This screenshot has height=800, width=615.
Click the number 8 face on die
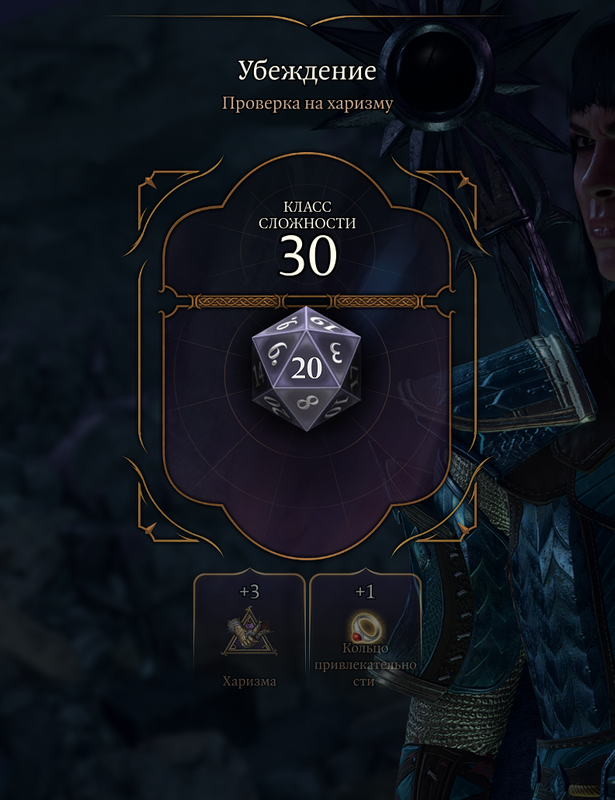pyautogui.click(x=306, y=404)
